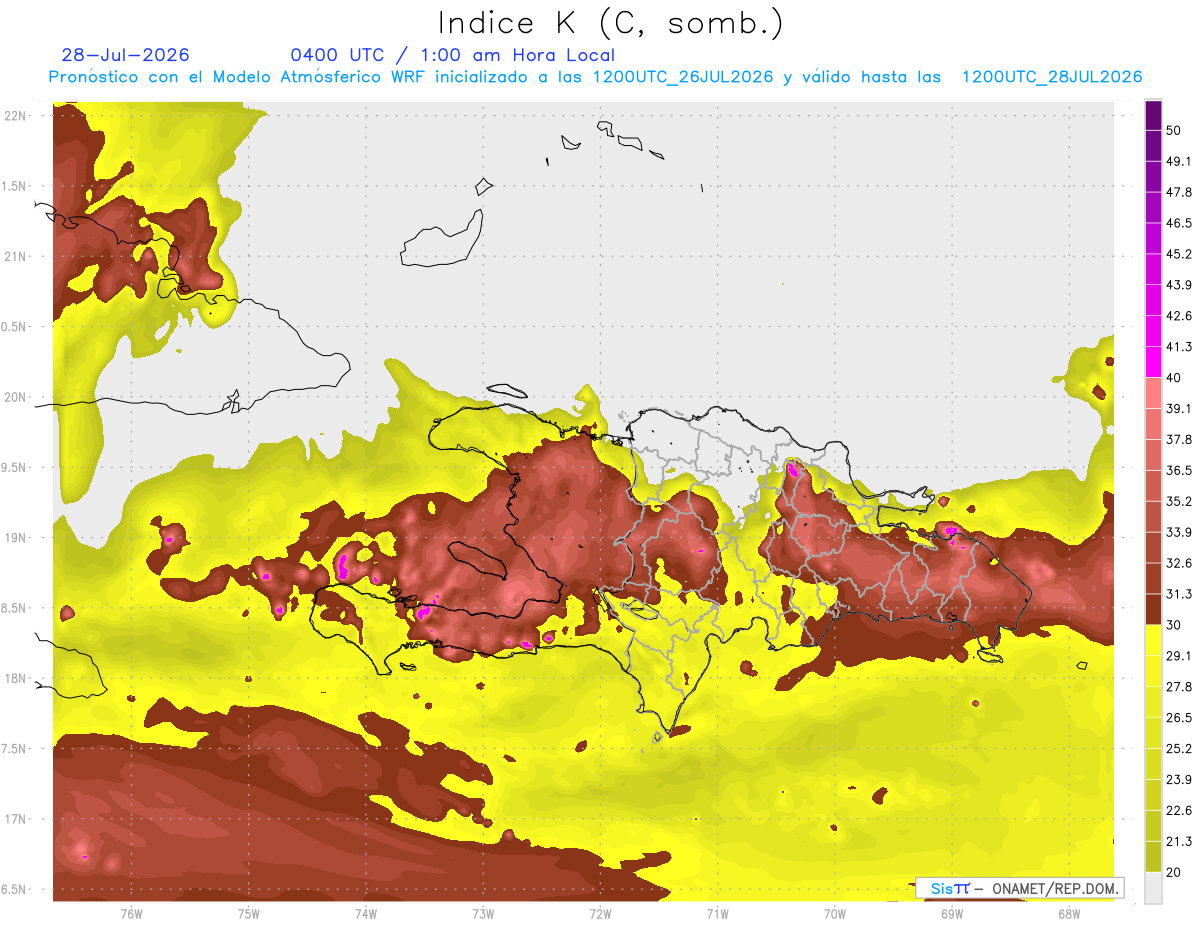This screenshot has width=1200, height=927.
Task: Click the dark purple color band above 50
Action: 1154,115
